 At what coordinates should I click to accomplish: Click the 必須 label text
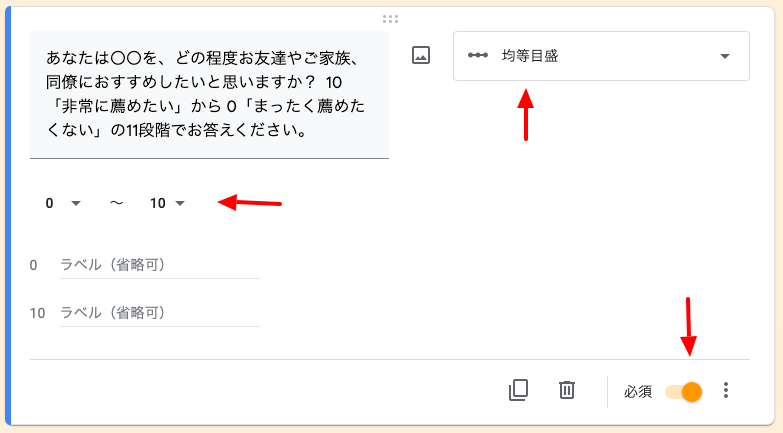click(638, 392)
